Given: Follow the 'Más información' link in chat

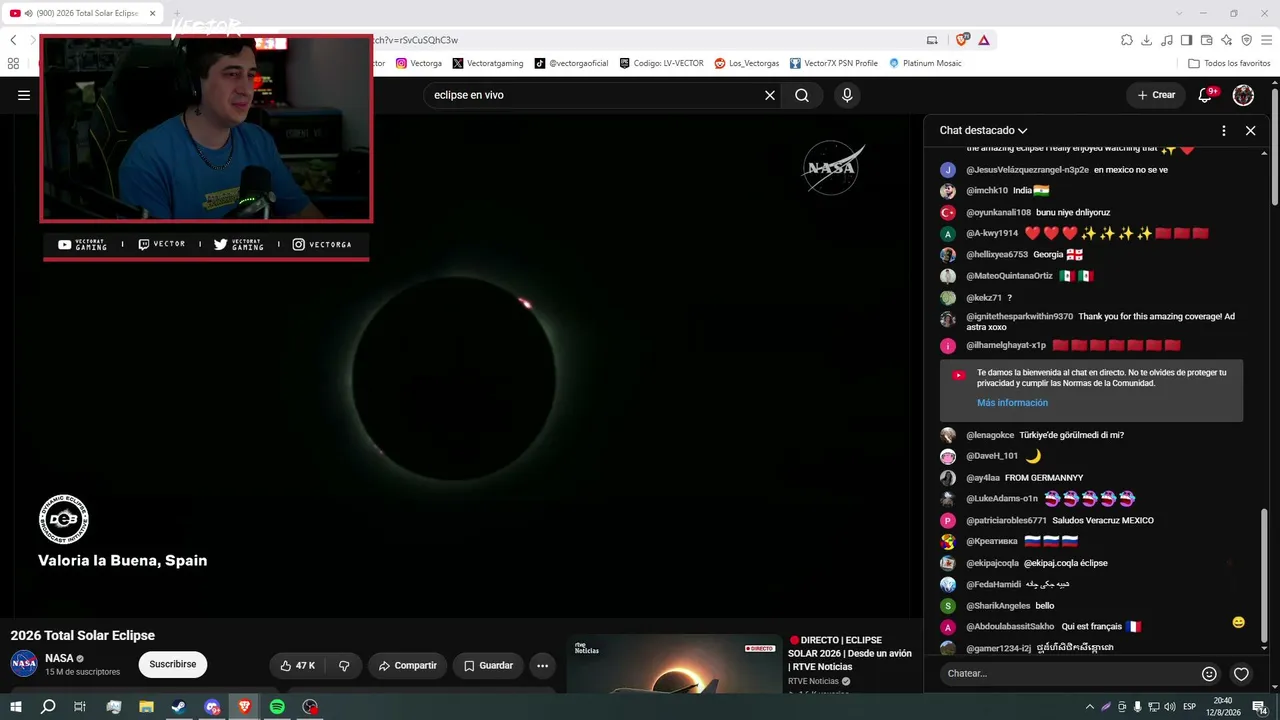Looking at the screenshot, I should (1012, 403).
